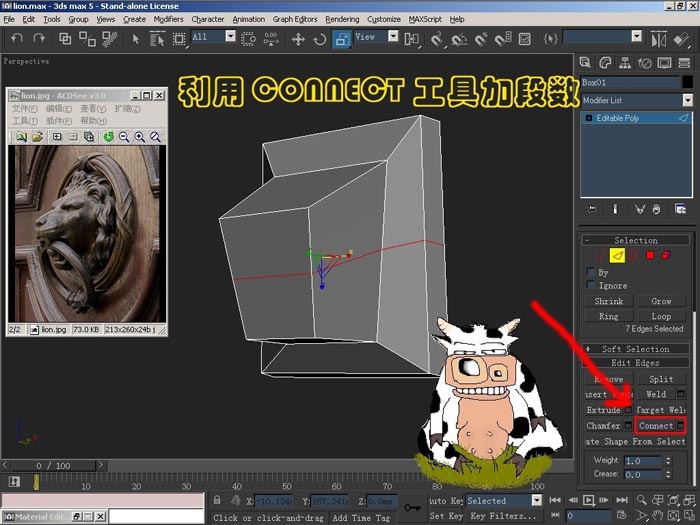Viewport: 700px width, 525px height.
Task: Select Edge sub-object level icon
Action: [617, 255]
